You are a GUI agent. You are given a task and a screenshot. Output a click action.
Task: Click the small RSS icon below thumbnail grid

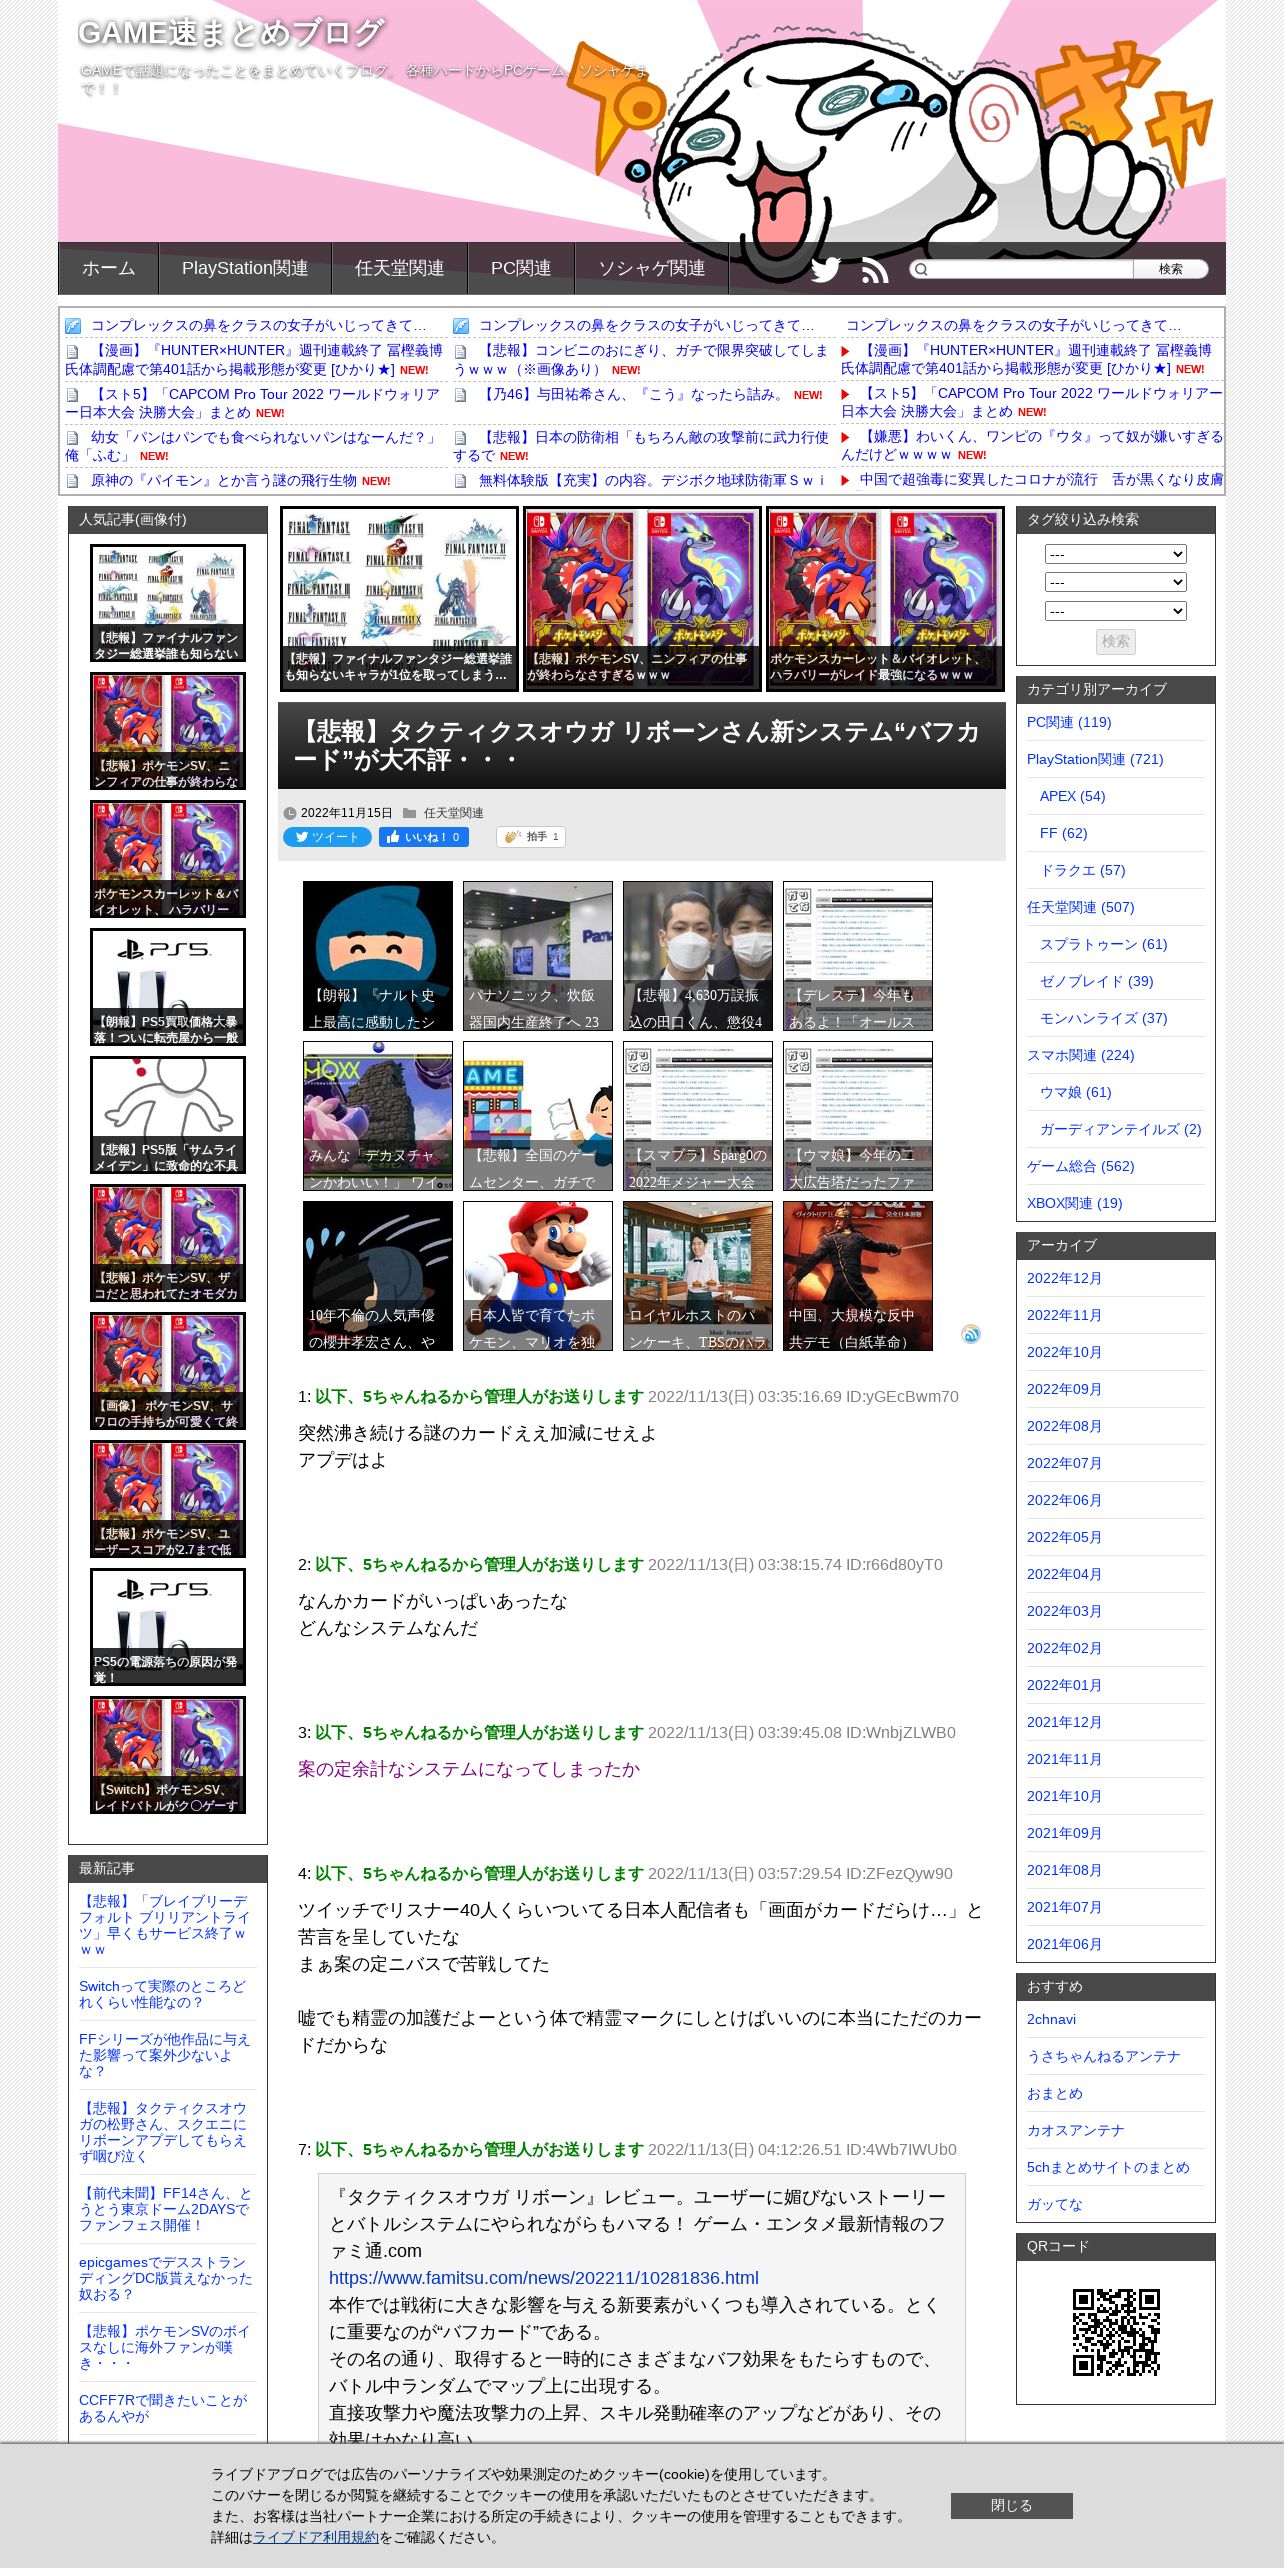point(971,1334)
